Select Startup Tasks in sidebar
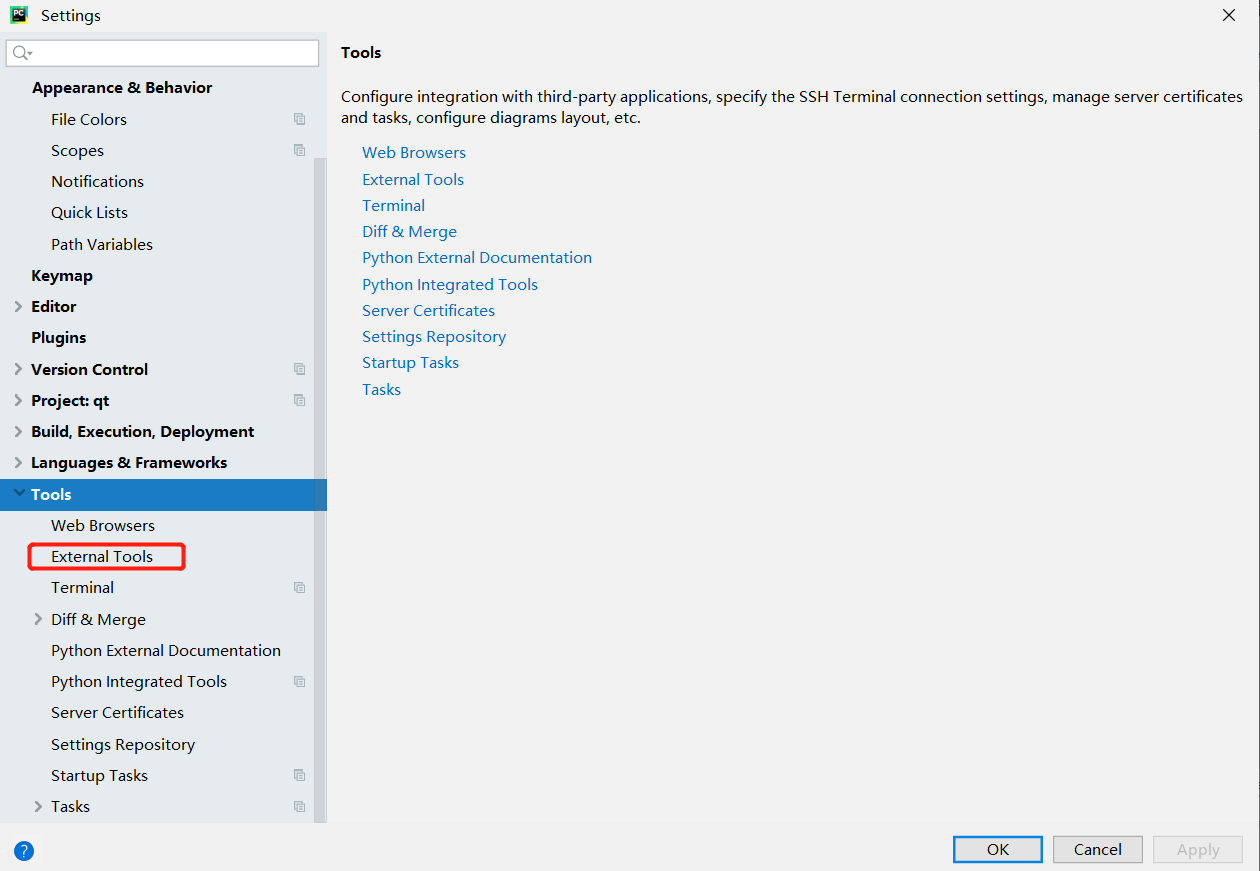The height and width of the screenshot is (871, 1260). (99, 776)
